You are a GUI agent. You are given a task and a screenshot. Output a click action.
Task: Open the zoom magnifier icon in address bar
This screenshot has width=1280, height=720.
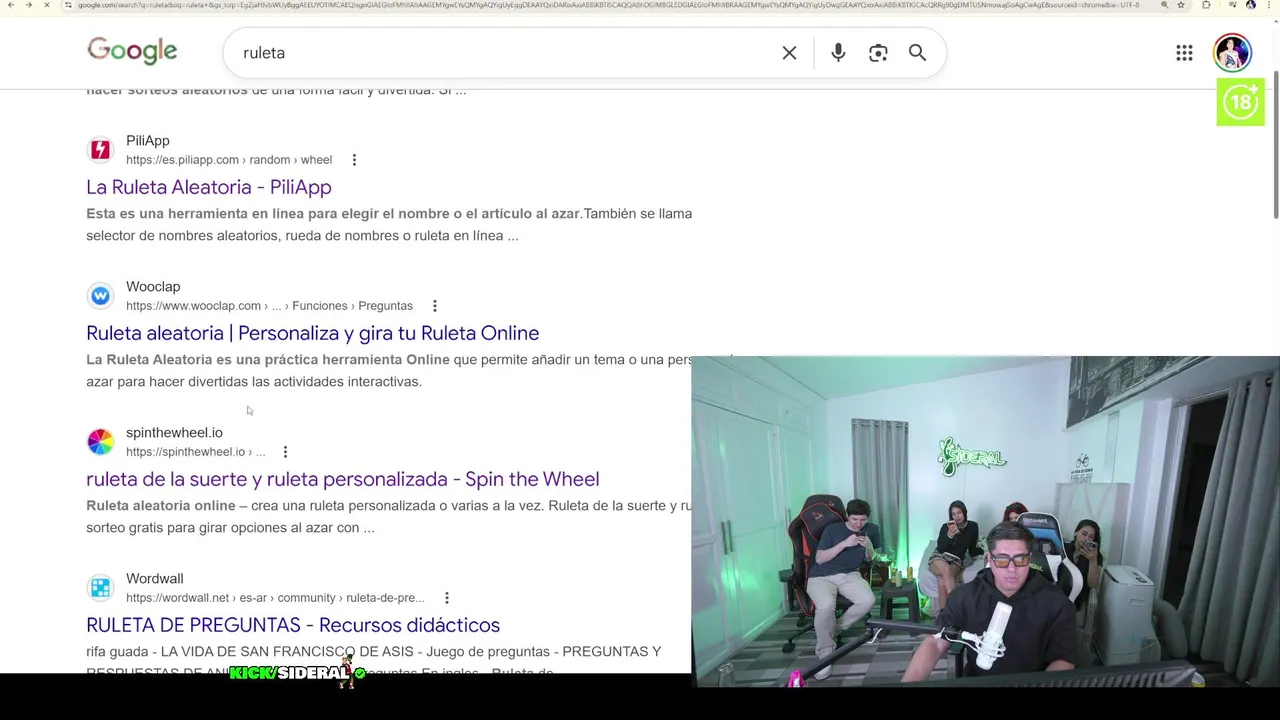pyautogui.click(x=1164, y=5)
